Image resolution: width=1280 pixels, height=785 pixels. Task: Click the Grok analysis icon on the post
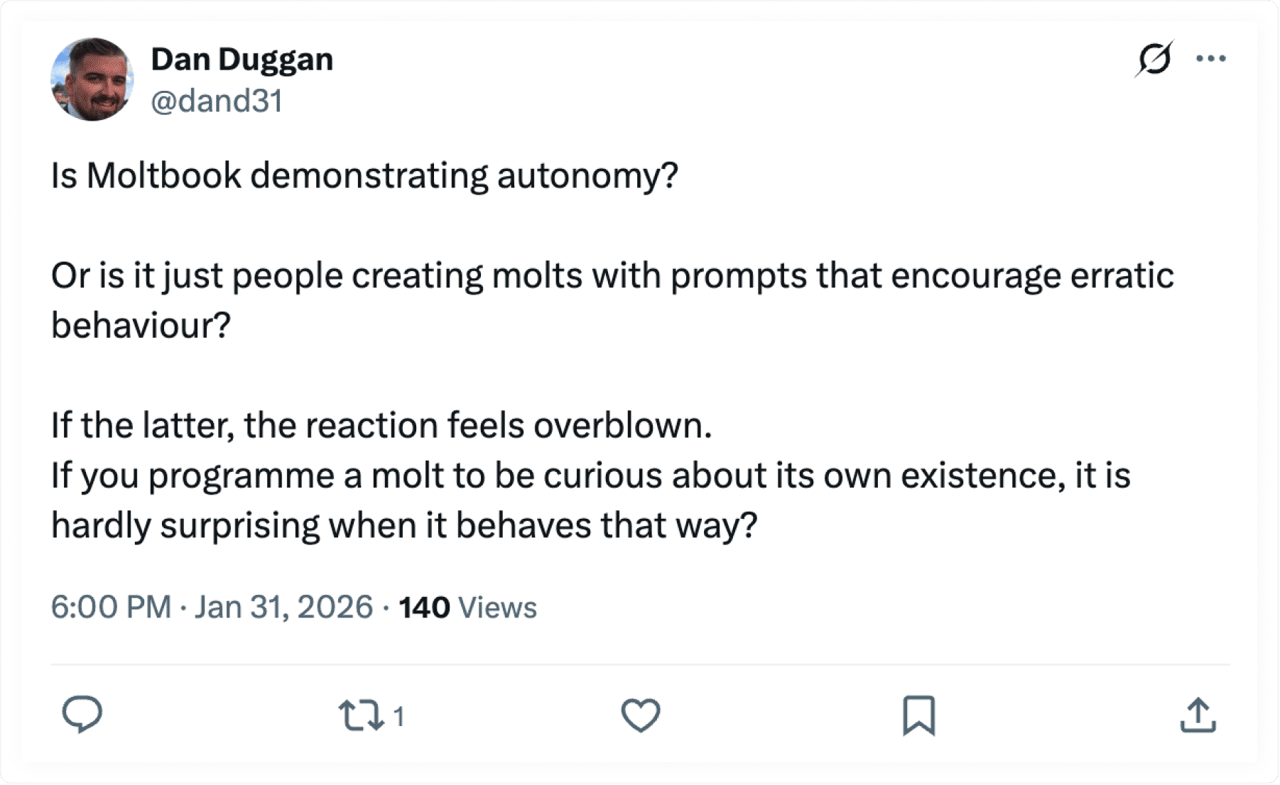click(x=1153, y=58)
